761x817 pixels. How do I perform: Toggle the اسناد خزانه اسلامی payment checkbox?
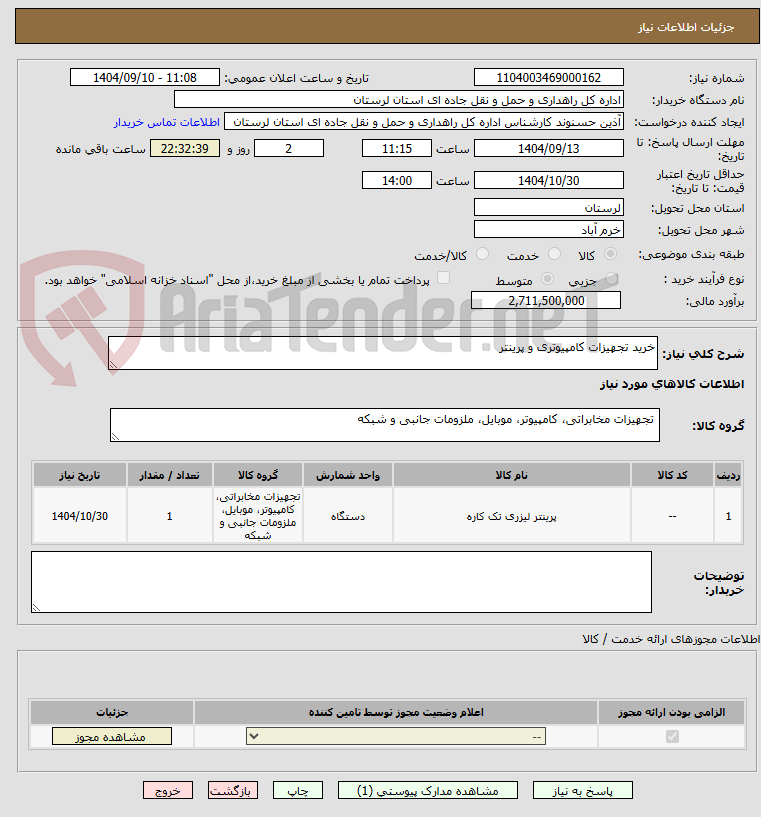[443, 278]
